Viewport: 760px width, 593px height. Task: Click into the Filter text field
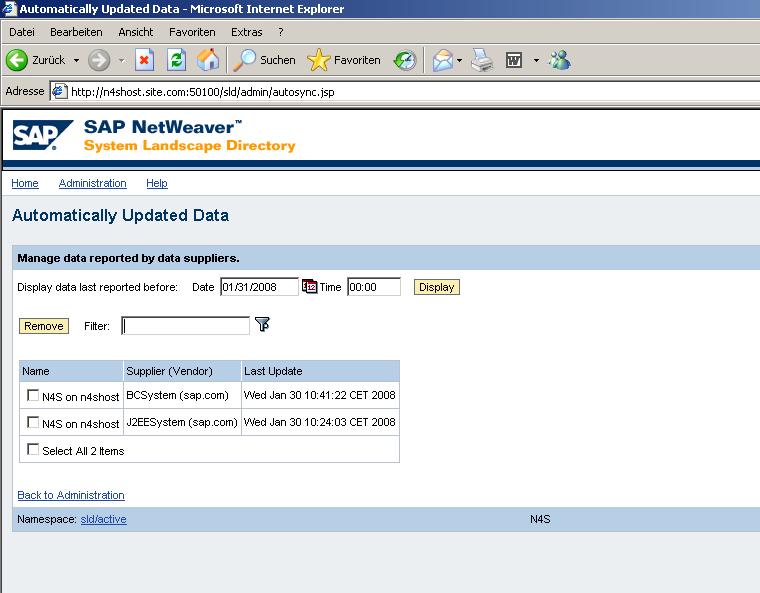tap(185, 326)
